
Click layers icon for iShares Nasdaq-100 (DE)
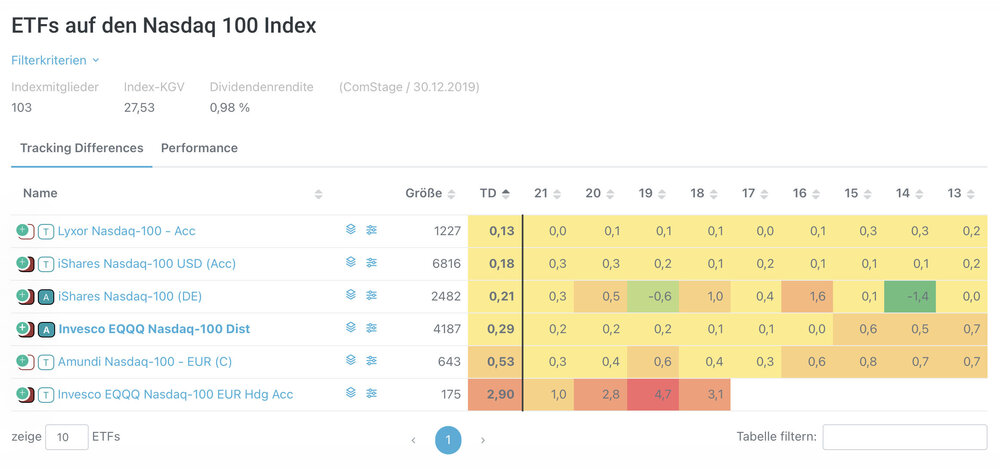[x=351, y=296]
